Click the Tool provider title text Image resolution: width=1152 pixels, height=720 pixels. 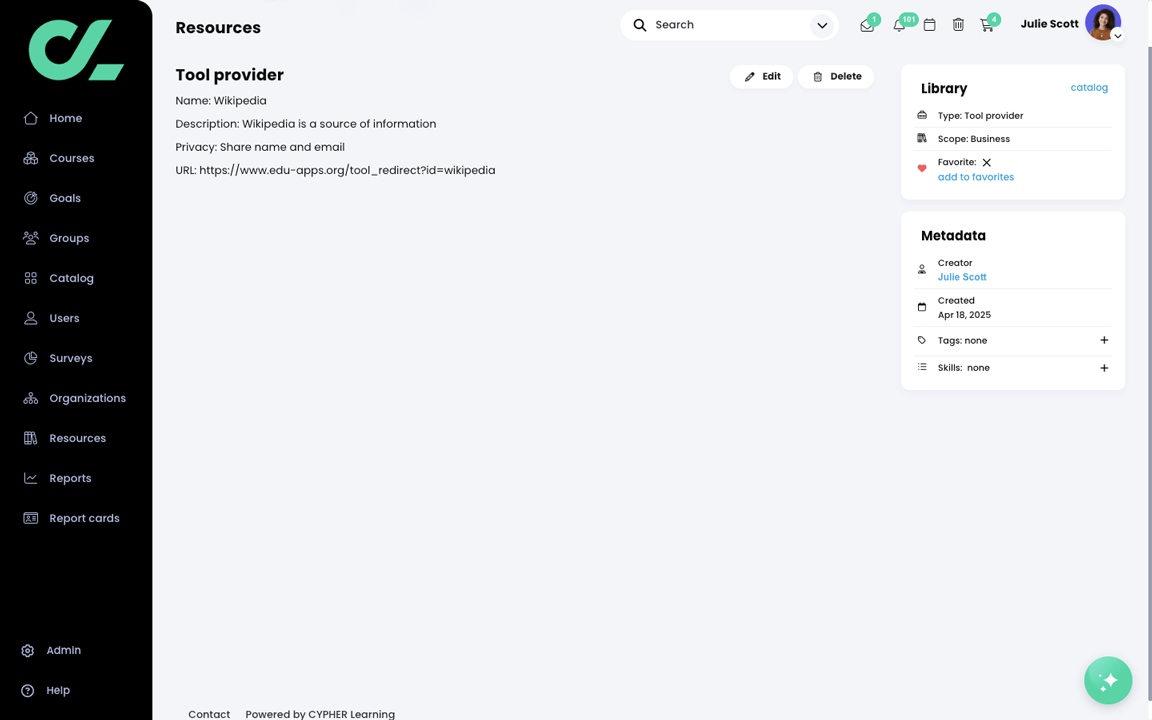click(x=229, y=75)
